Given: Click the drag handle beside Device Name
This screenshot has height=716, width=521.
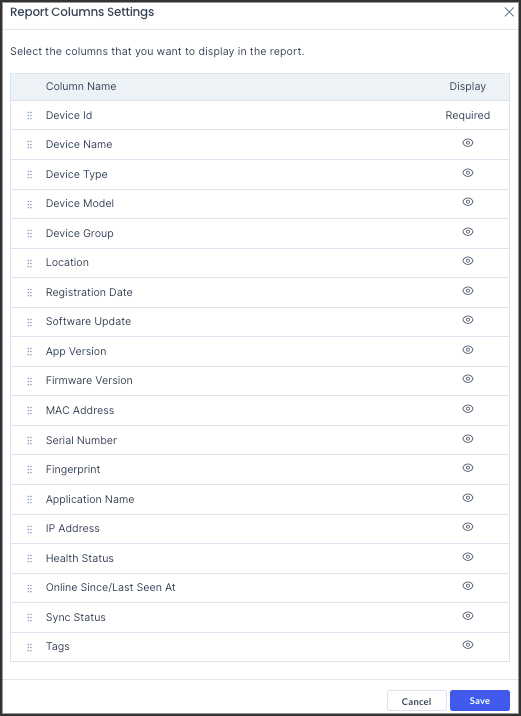Looking at the screenshot, I should click(30, 145).
